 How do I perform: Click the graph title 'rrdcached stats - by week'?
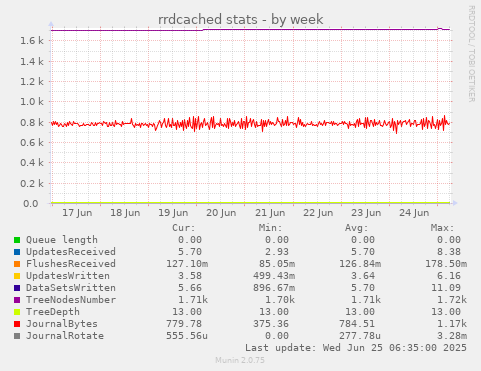tap(240, 19)
